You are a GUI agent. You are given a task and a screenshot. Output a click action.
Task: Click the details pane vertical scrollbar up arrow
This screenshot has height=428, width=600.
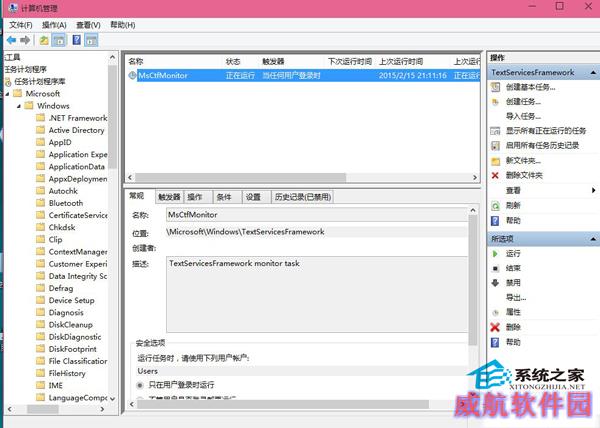pos(473,210)
